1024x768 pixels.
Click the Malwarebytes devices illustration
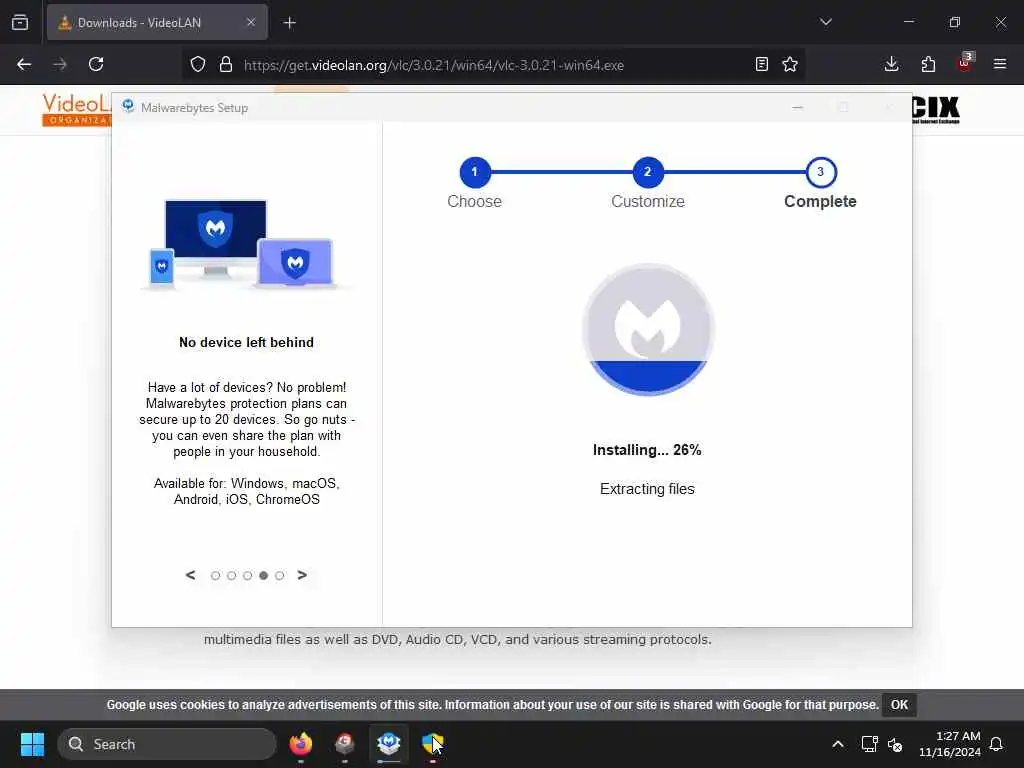[246, 244]
